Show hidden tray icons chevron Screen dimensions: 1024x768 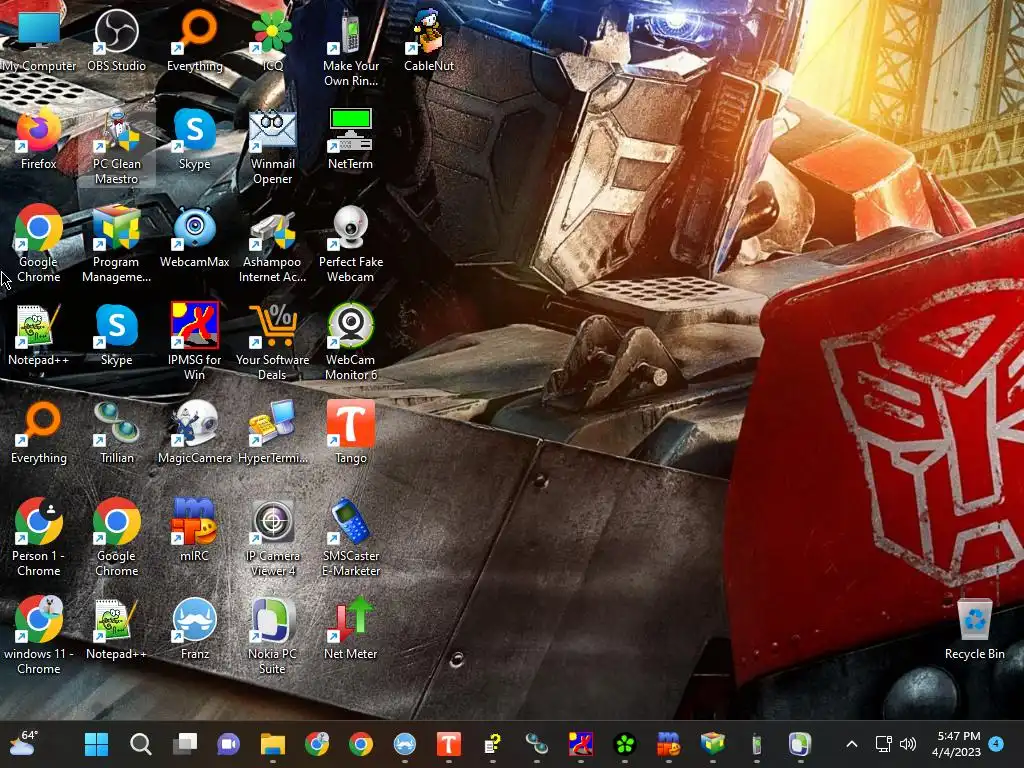coord(852,744)
